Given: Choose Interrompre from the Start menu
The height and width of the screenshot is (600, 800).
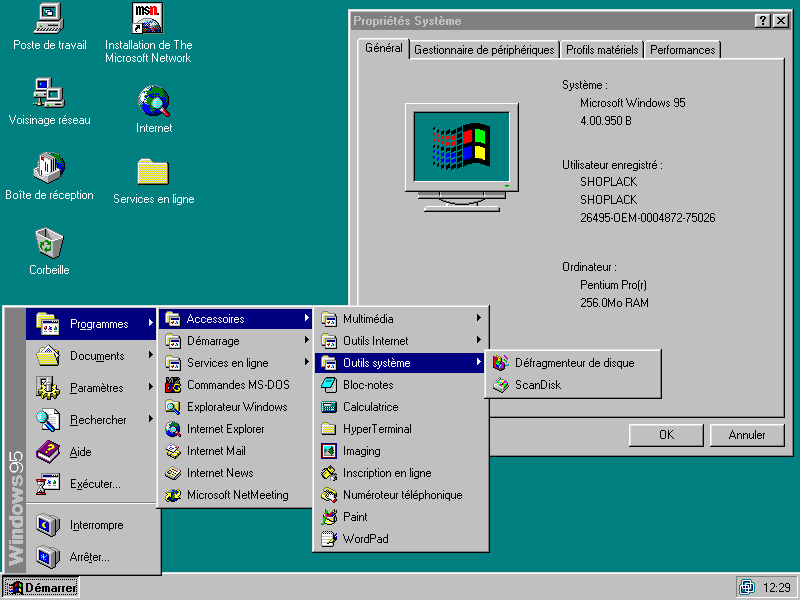Looking at the screenshot, I should (x=91, y=525).
